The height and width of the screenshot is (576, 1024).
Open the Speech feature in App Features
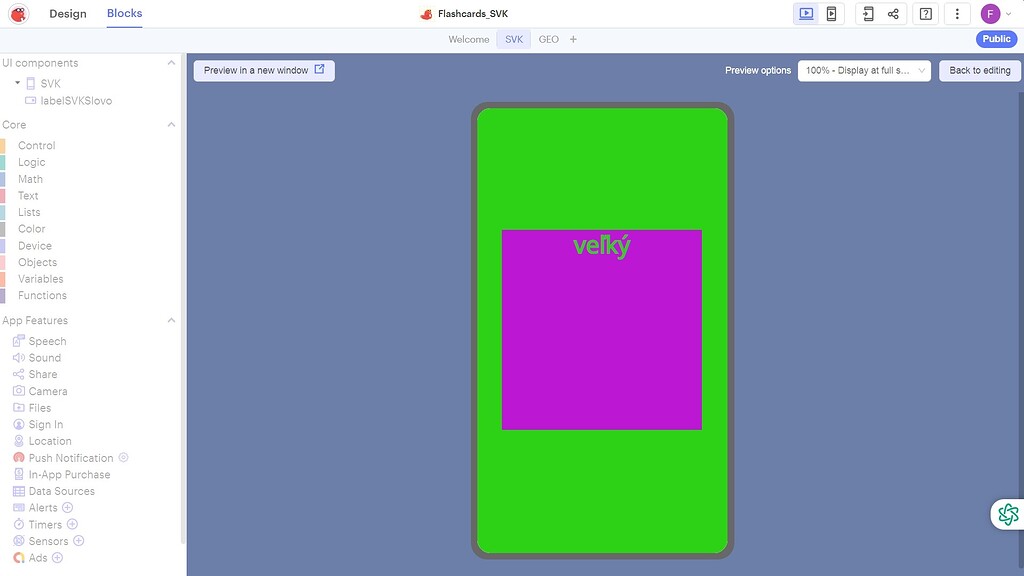click(46, 340)
